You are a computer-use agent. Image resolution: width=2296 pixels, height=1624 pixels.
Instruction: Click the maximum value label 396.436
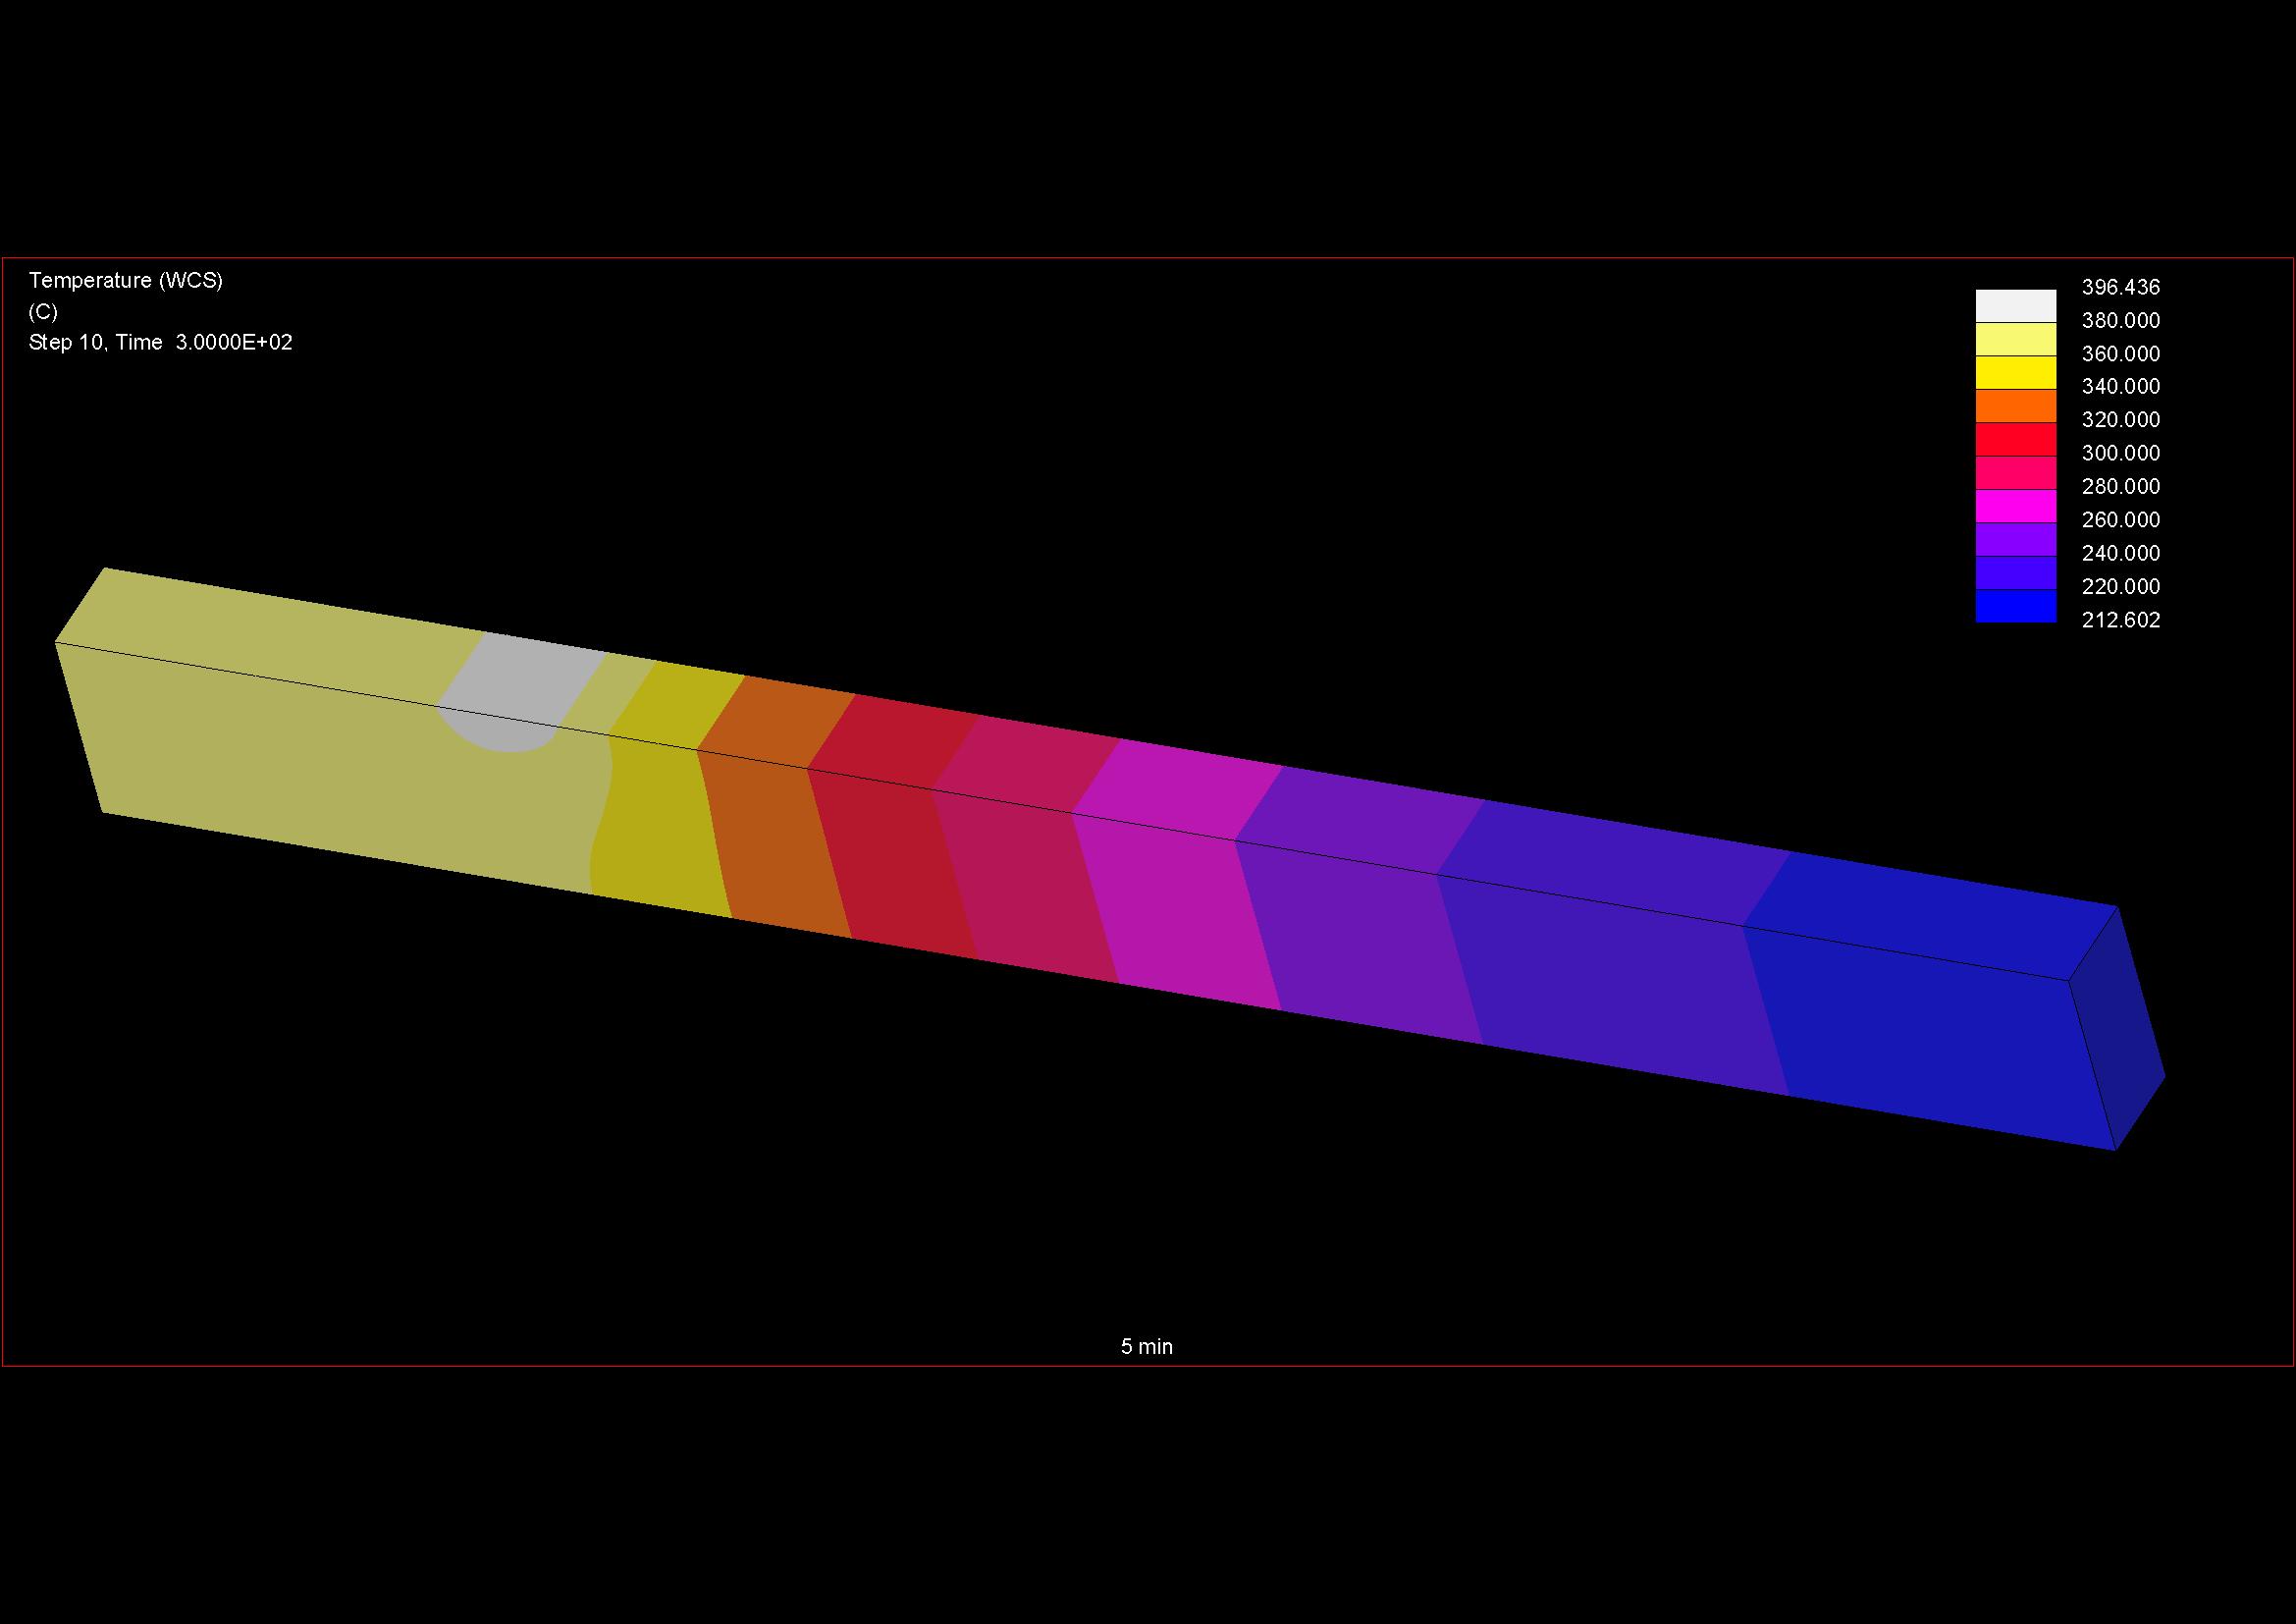(x=2120, y=288)
